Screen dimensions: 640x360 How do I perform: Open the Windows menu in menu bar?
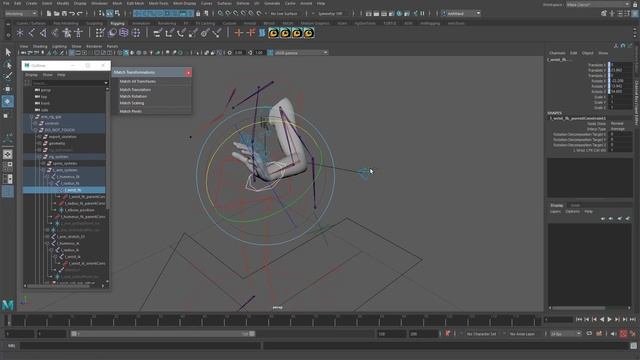pyautogui.click(x=99, y=3)
